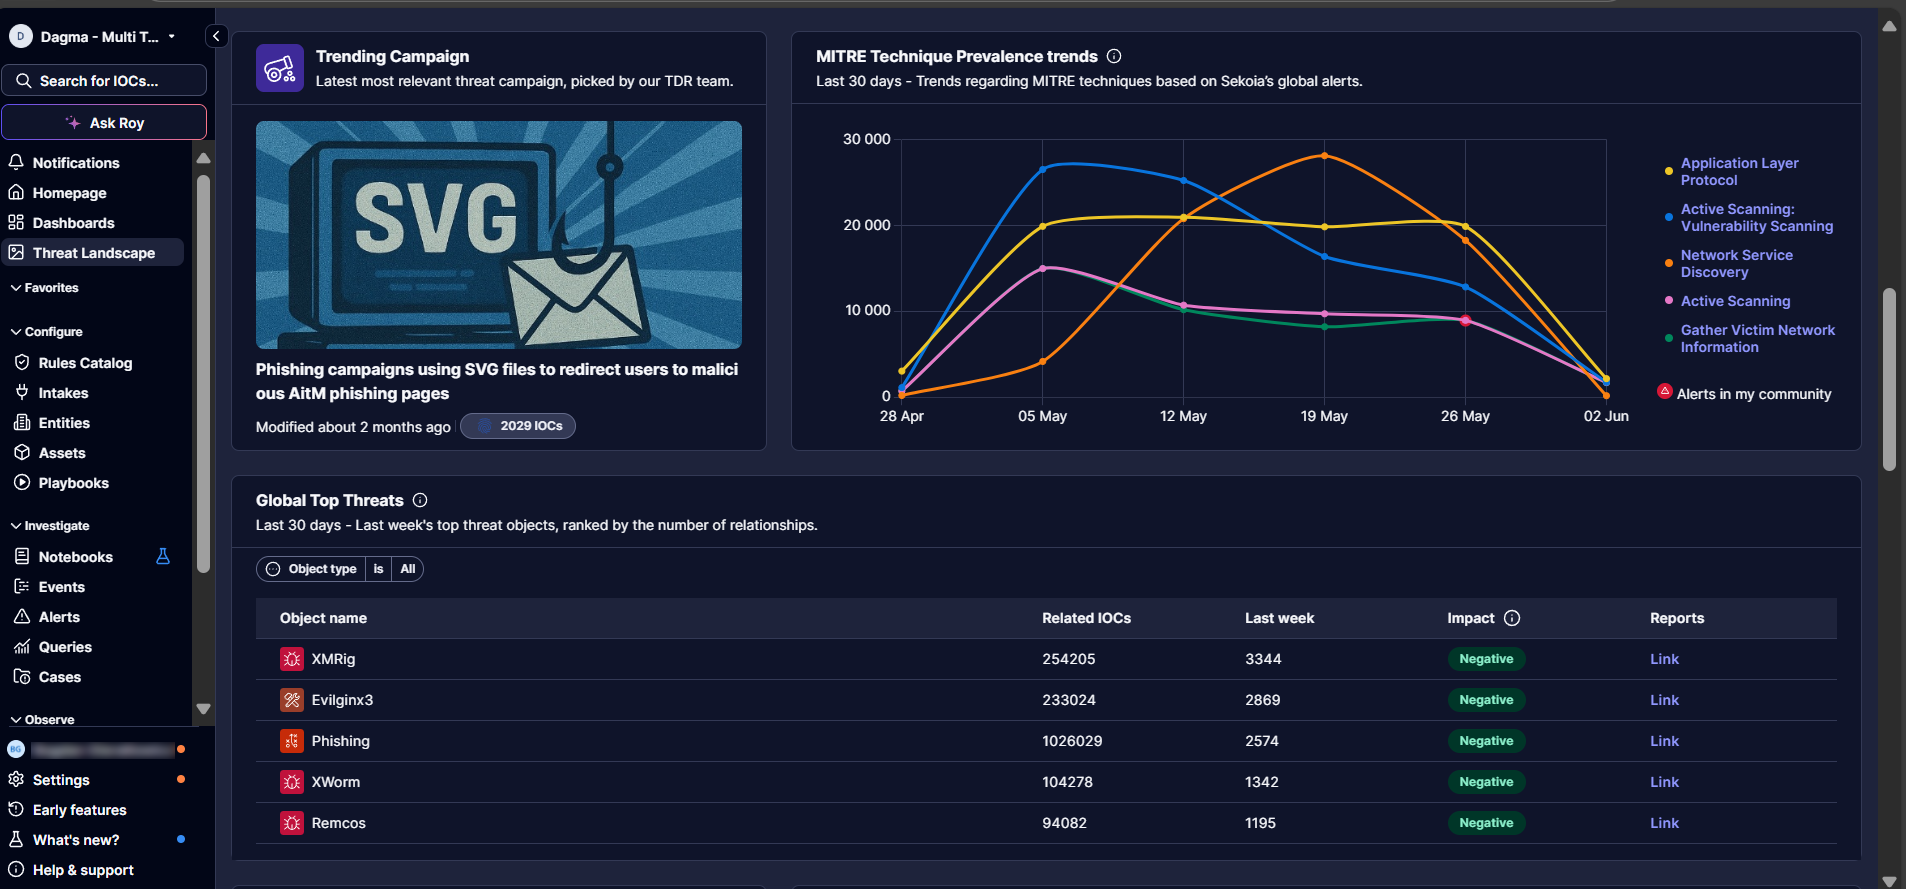1906x889 pixels.
Task: Toggle Network Service Discovery chart series
Action: (x=1736, y=263)
